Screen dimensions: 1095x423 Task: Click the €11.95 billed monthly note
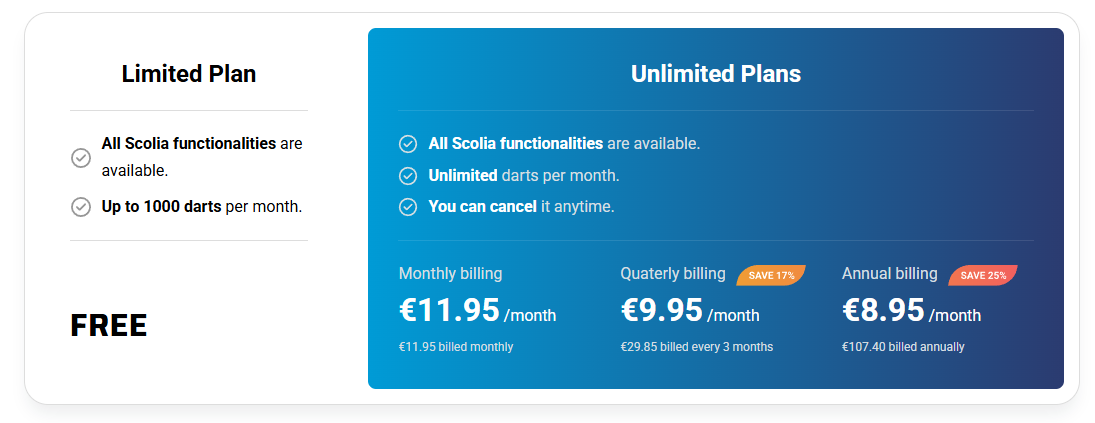click(456, 347)
